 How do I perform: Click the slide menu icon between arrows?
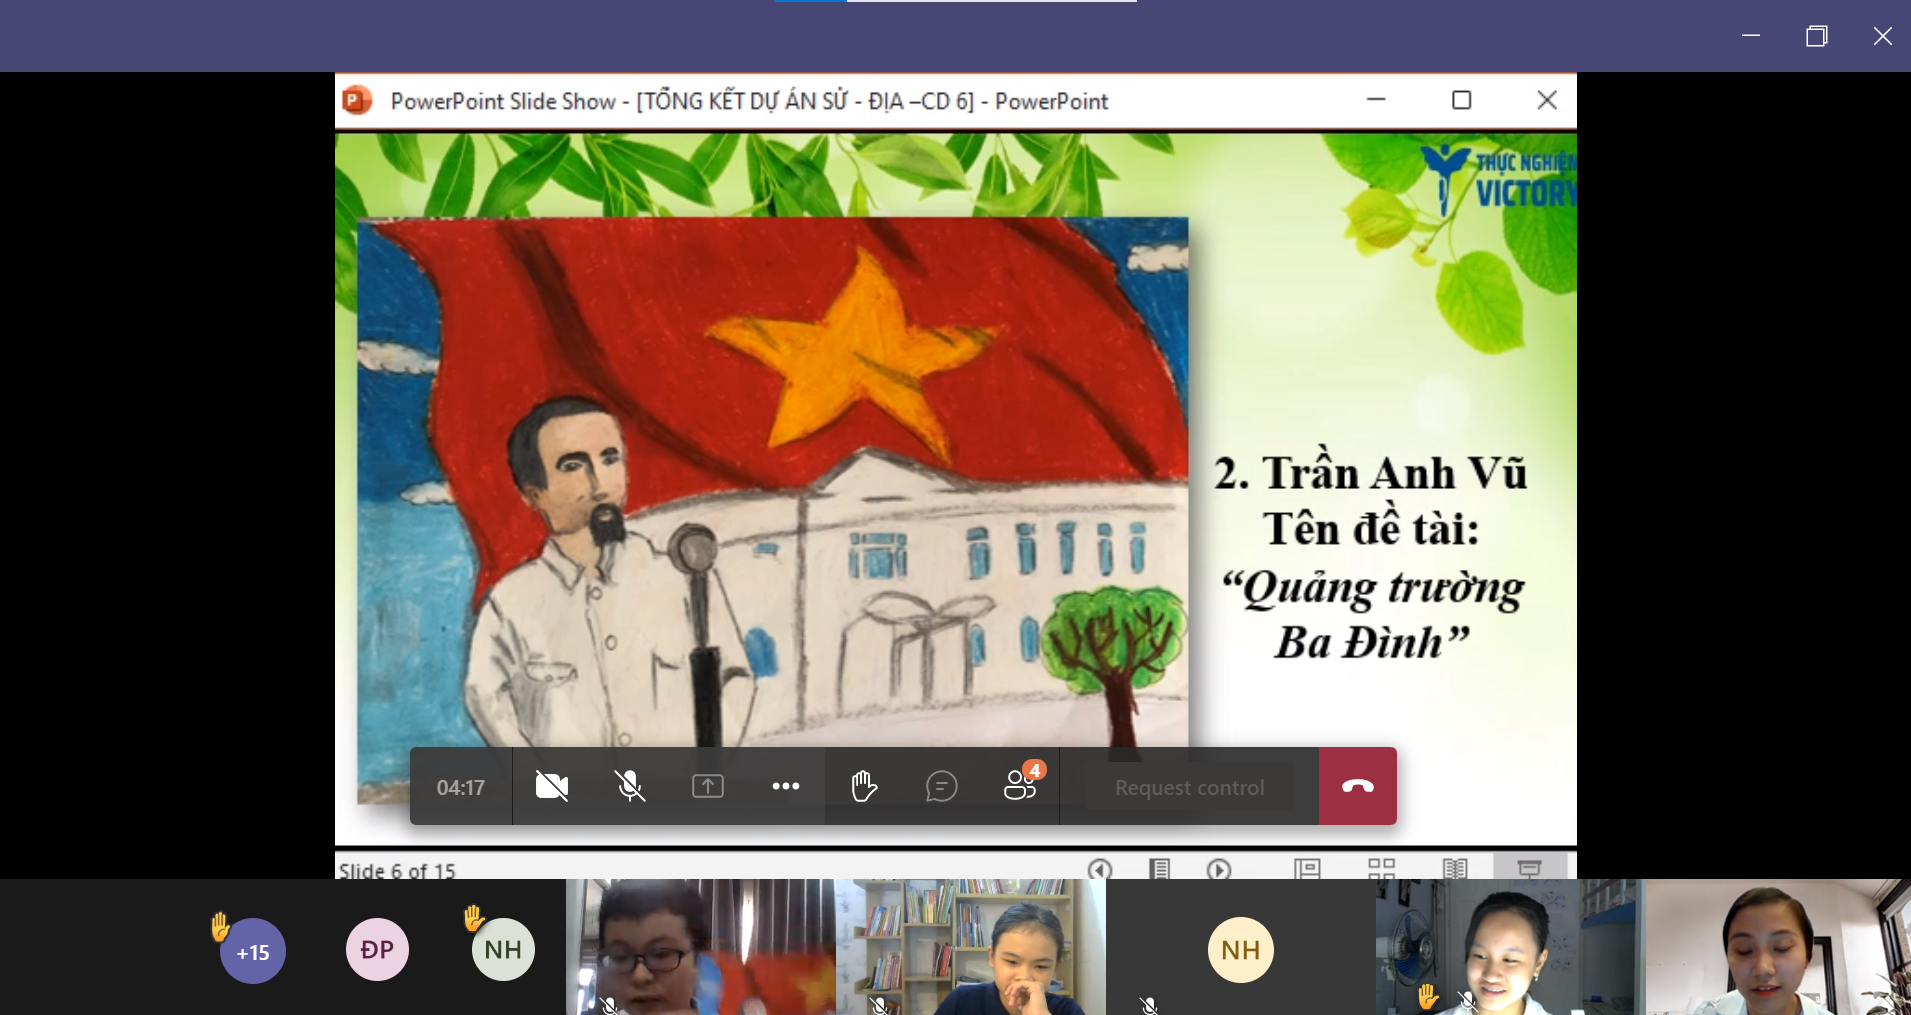point(1159,869)
